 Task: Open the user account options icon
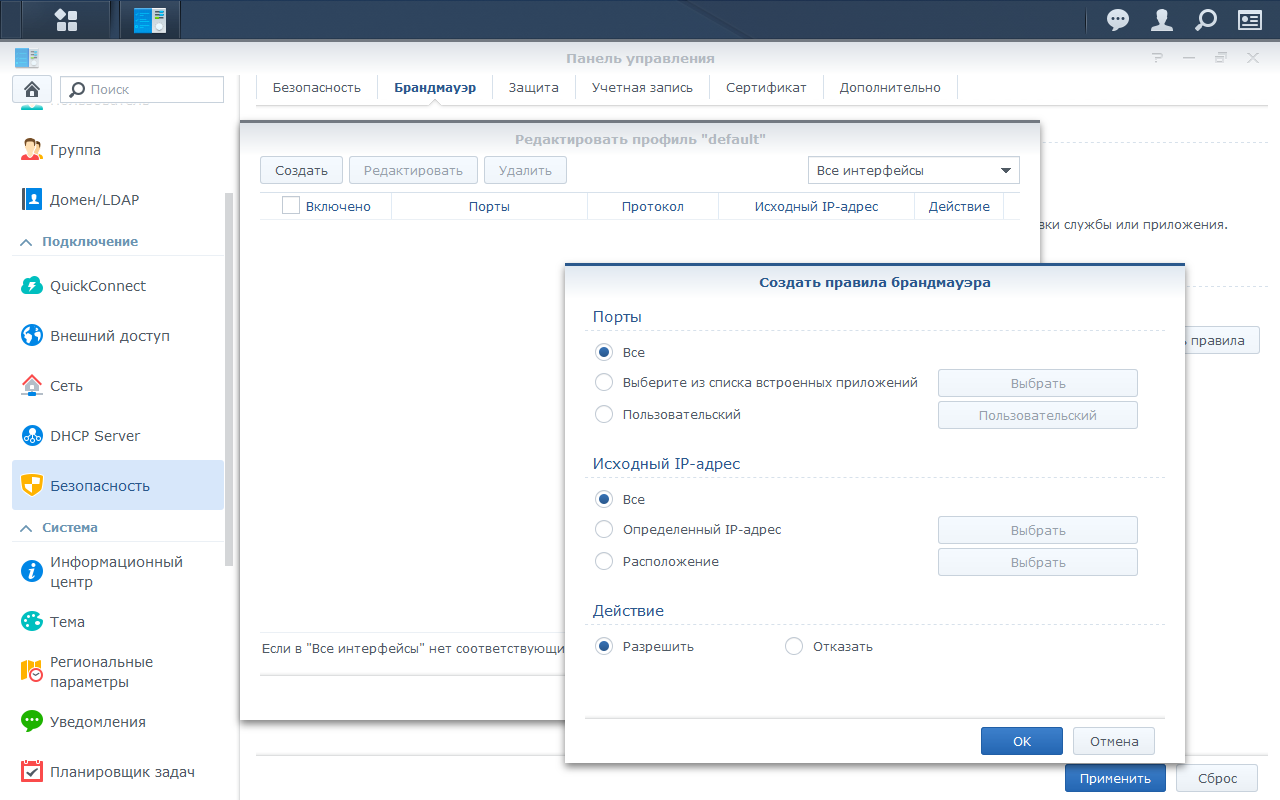point(1162,20)
